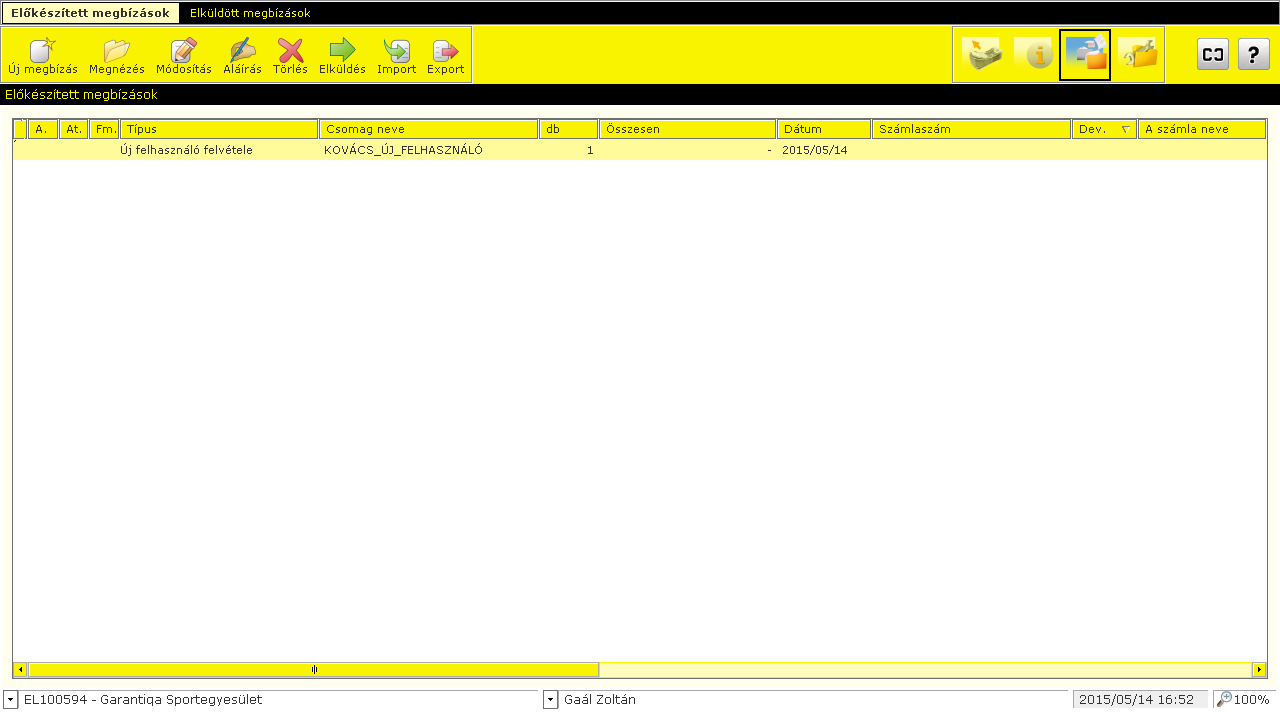The image size is (1280, 712).
Task: Click the At. column header
Action: pos(74,129)
